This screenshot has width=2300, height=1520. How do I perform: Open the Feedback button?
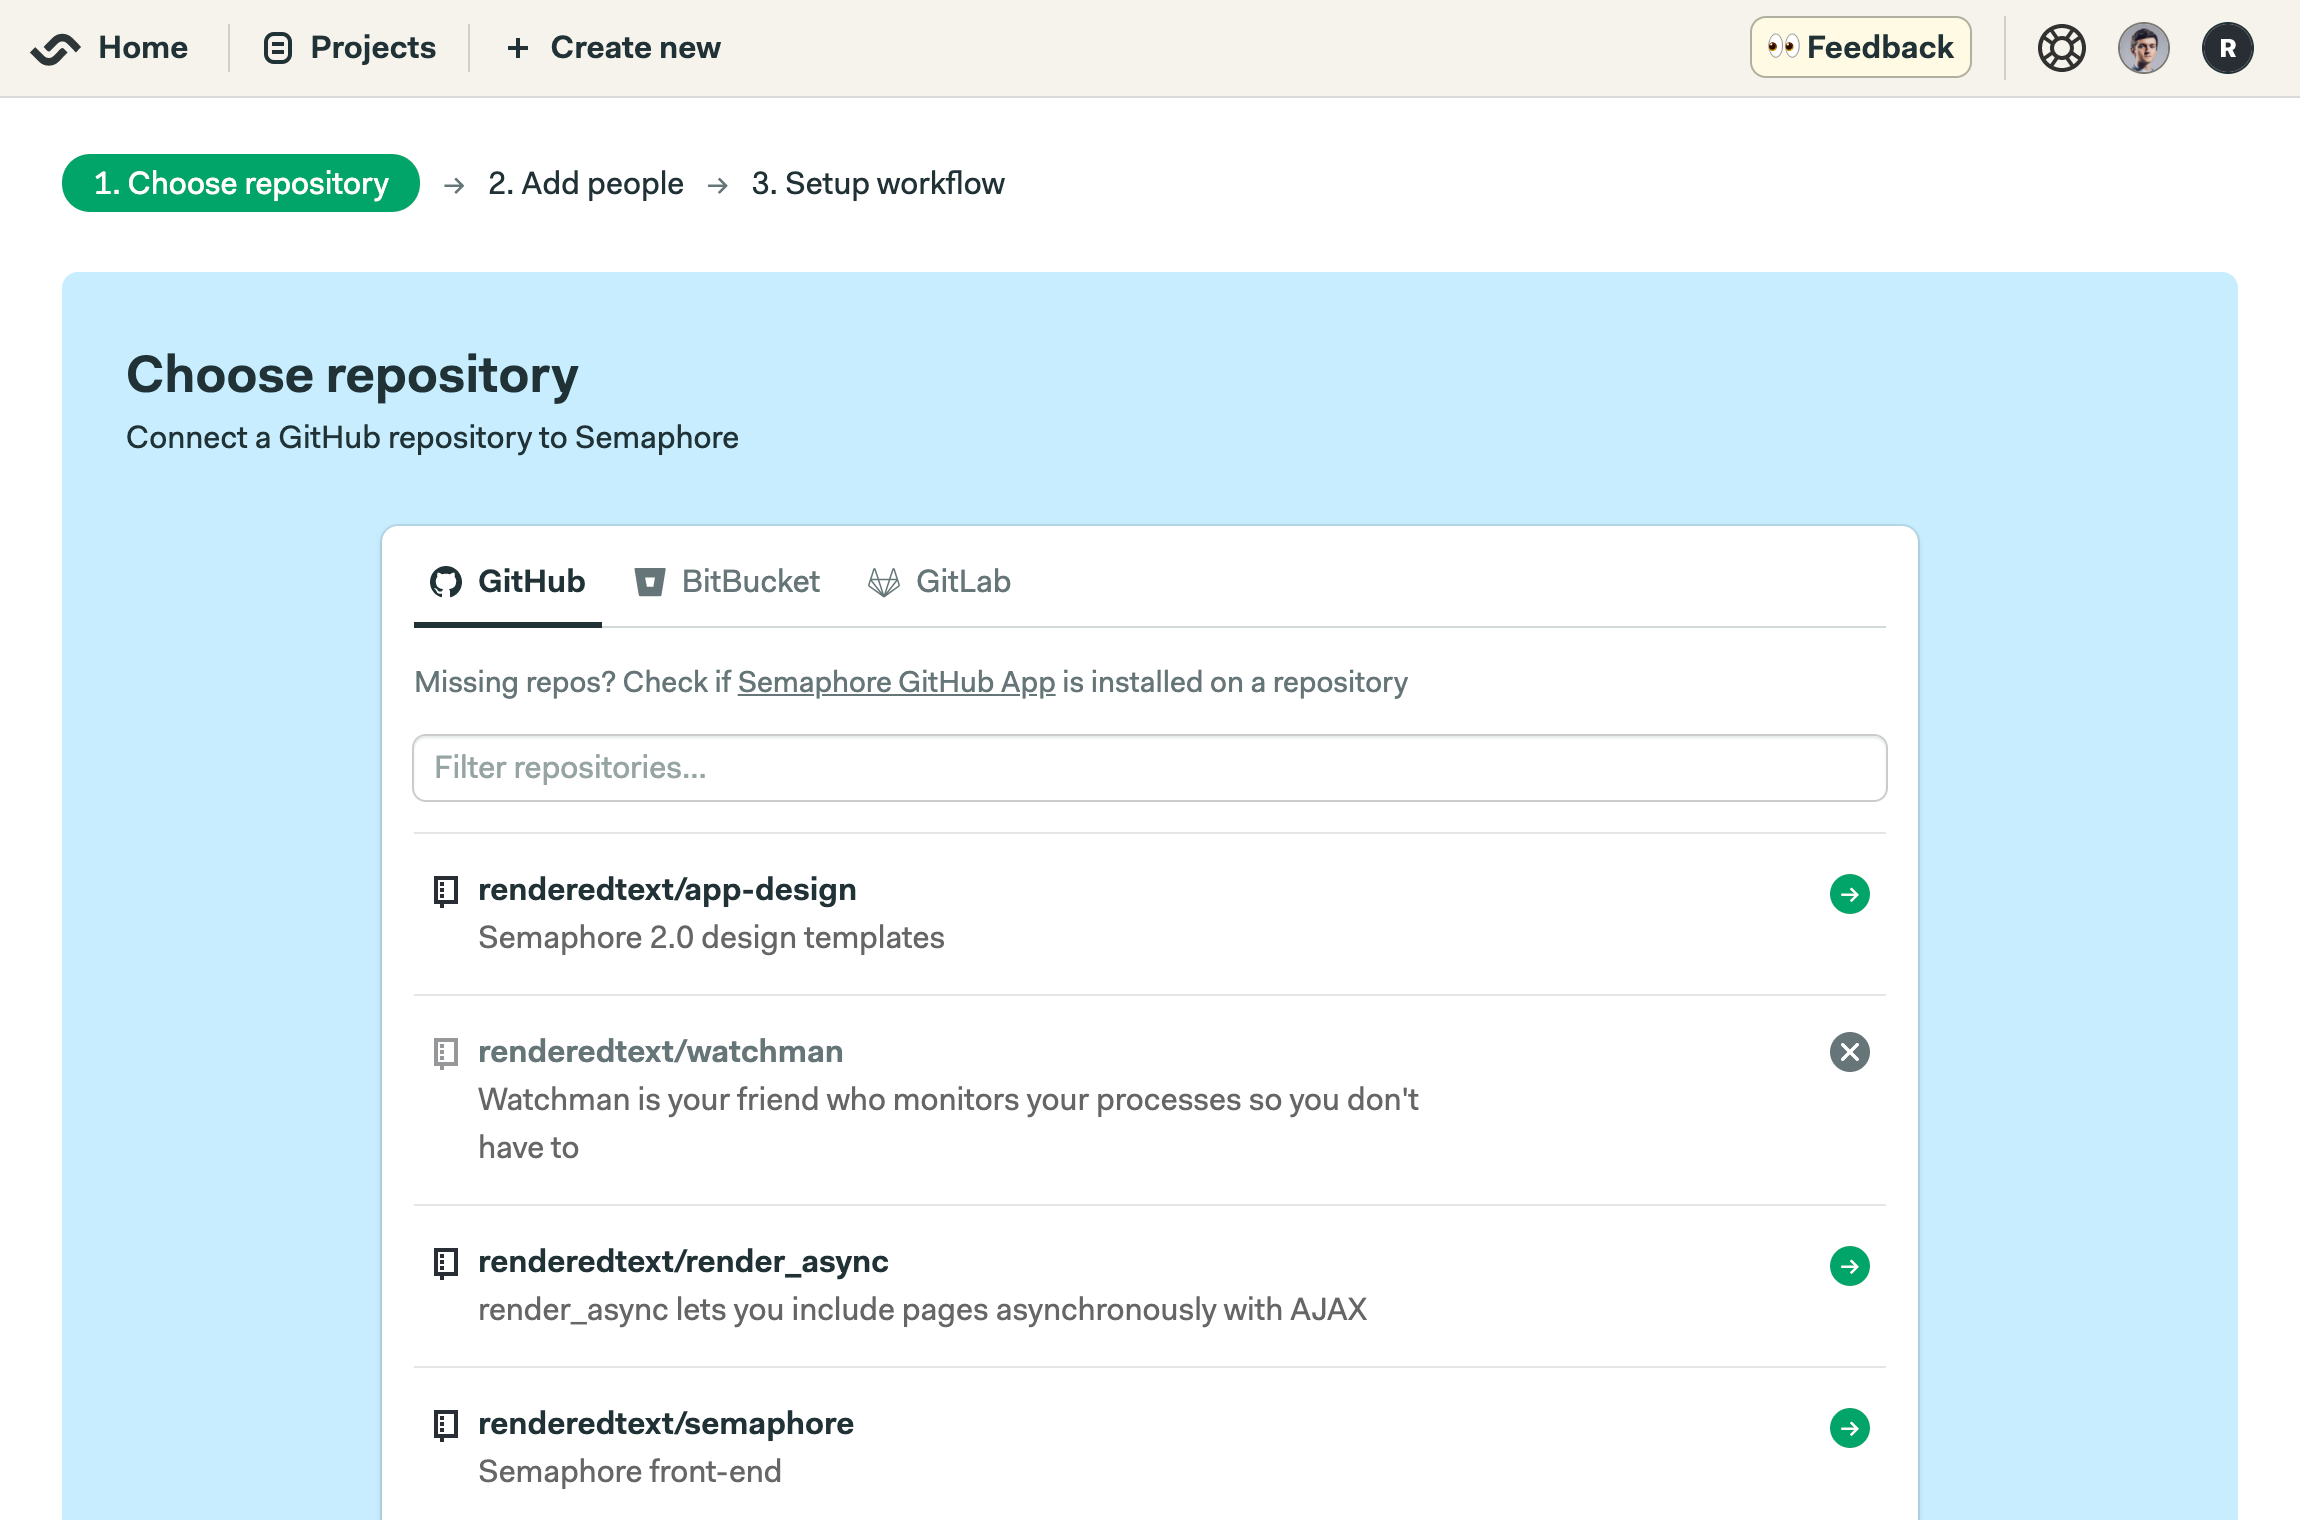point(1860,47)
